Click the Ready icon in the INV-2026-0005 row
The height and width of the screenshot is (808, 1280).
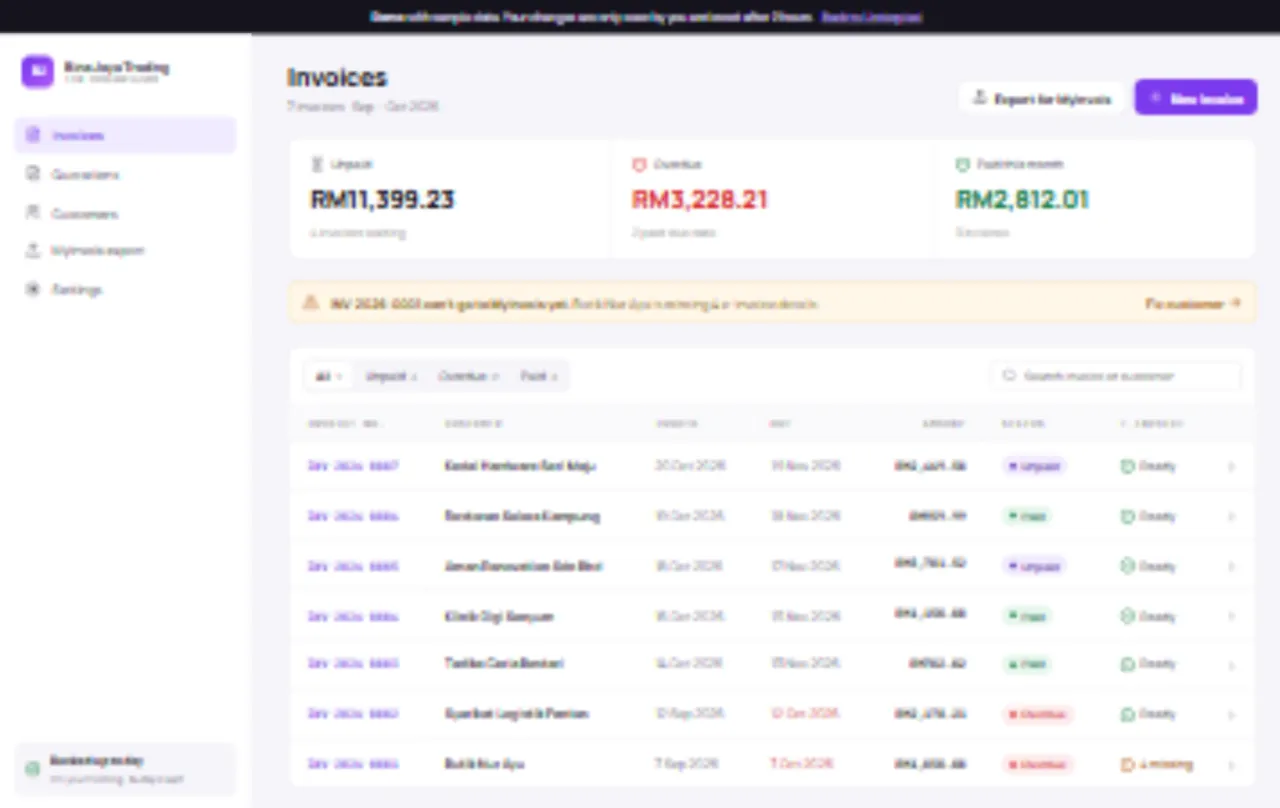click(x=1126, y=566)
